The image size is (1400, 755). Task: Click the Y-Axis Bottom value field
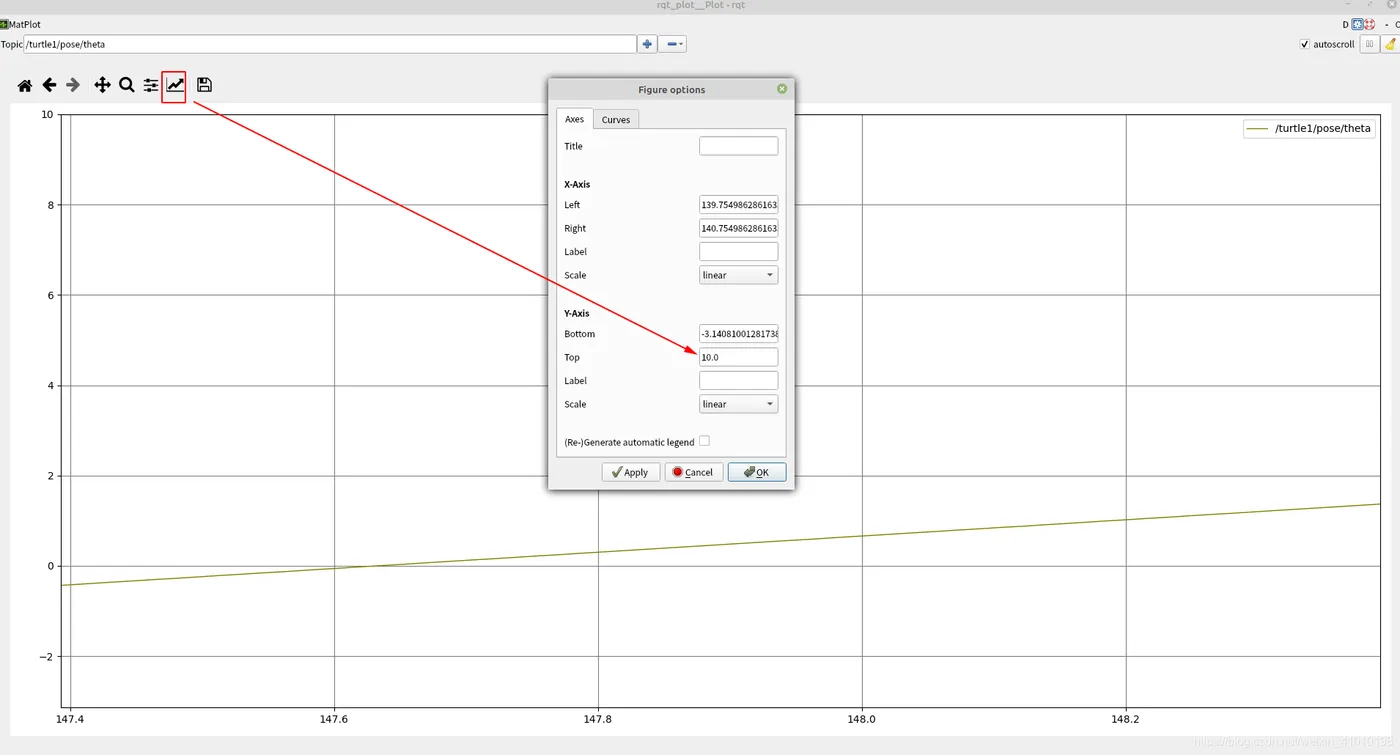pos(738,333)
